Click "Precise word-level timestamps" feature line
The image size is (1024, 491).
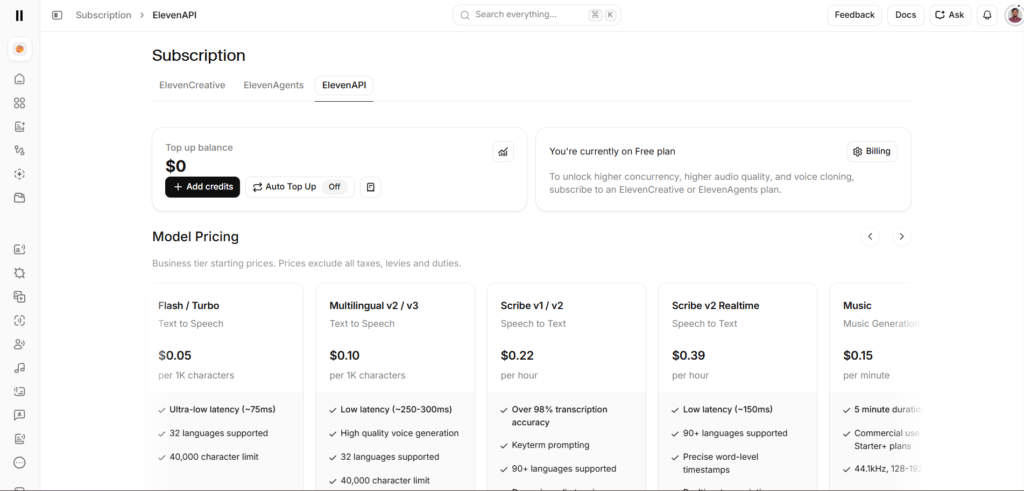(x=720, y=463)
